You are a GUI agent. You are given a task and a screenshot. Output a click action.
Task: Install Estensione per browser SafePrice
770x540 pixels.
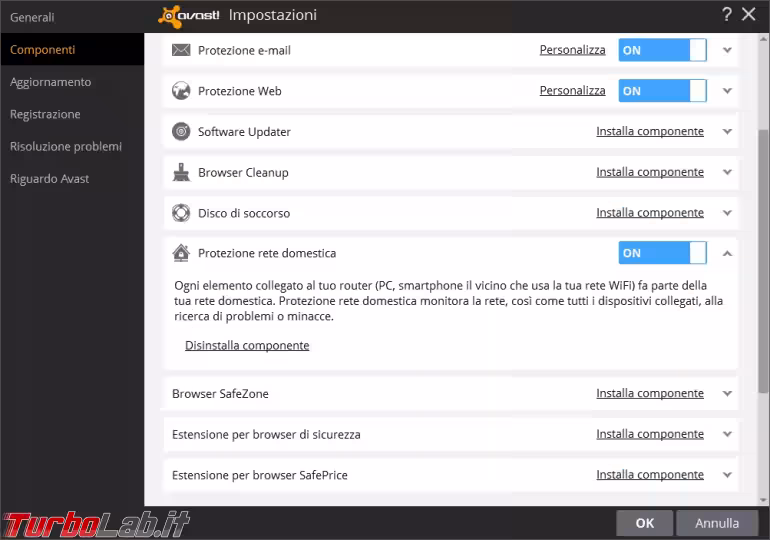click(x=650, y=475)
